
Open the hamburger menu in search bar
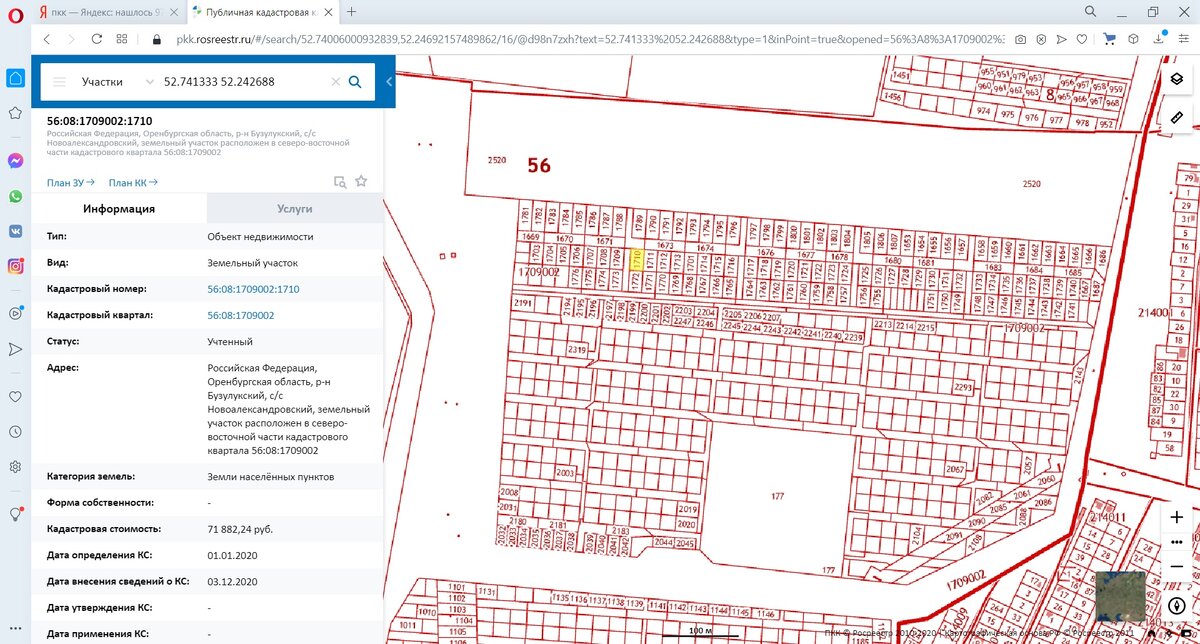(x=59, y=82)
